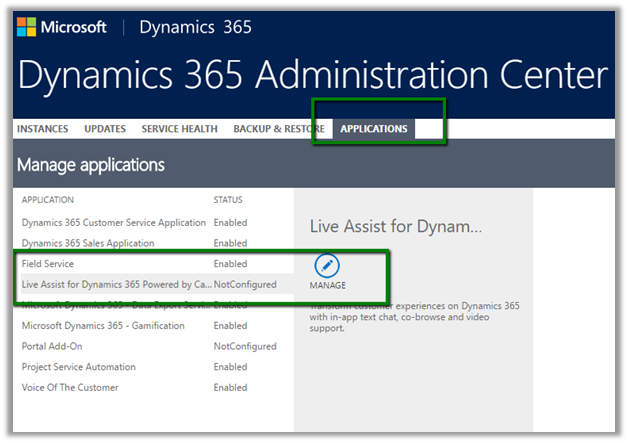Click the Manage pencil icon
This screenshot has width=628, height=443.
[327, 266]
